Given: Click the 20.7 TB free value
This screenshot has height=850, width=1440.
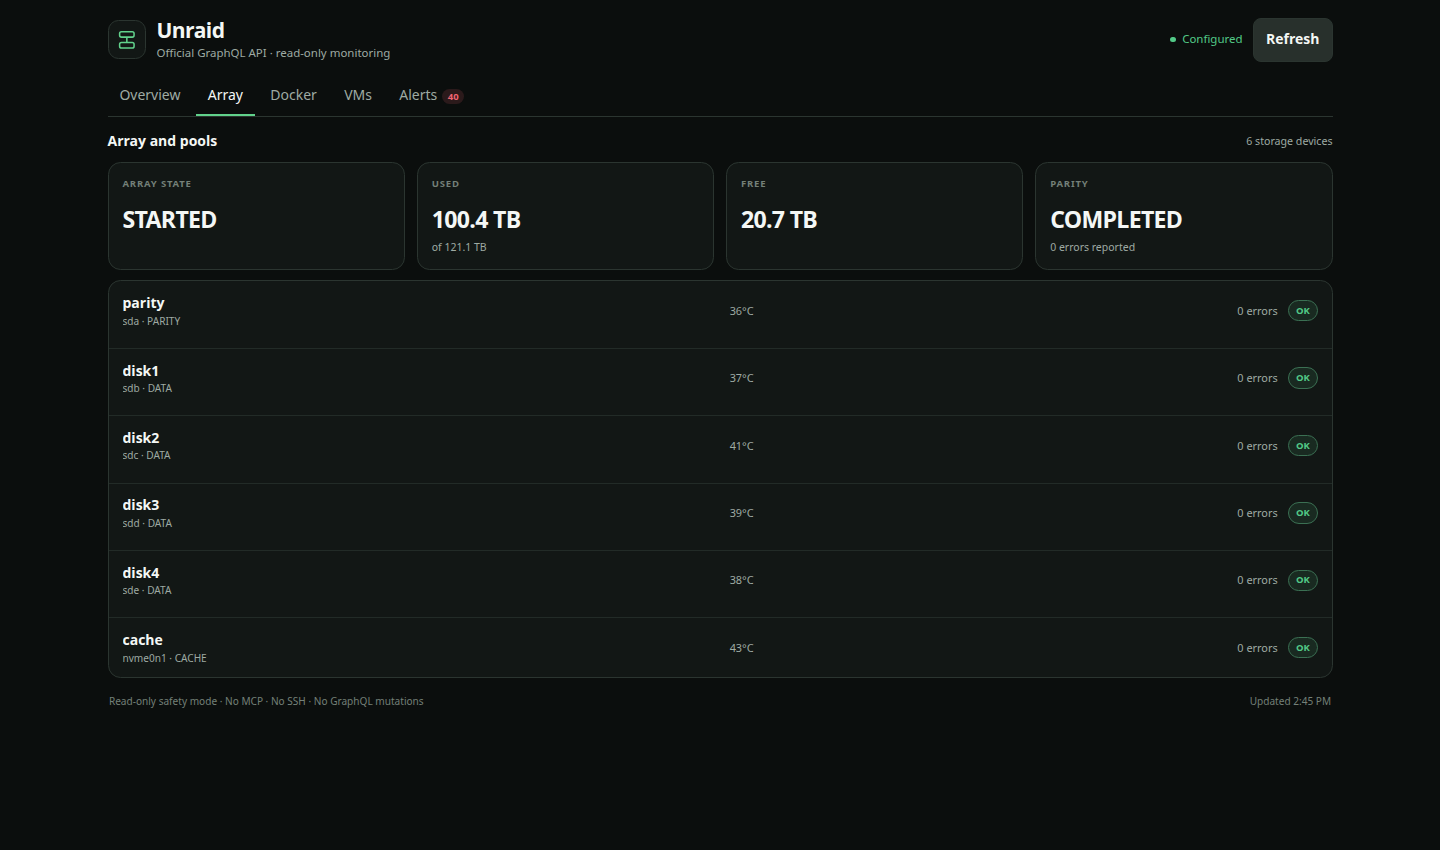Looking at the screenshot, I should point(779,220).
